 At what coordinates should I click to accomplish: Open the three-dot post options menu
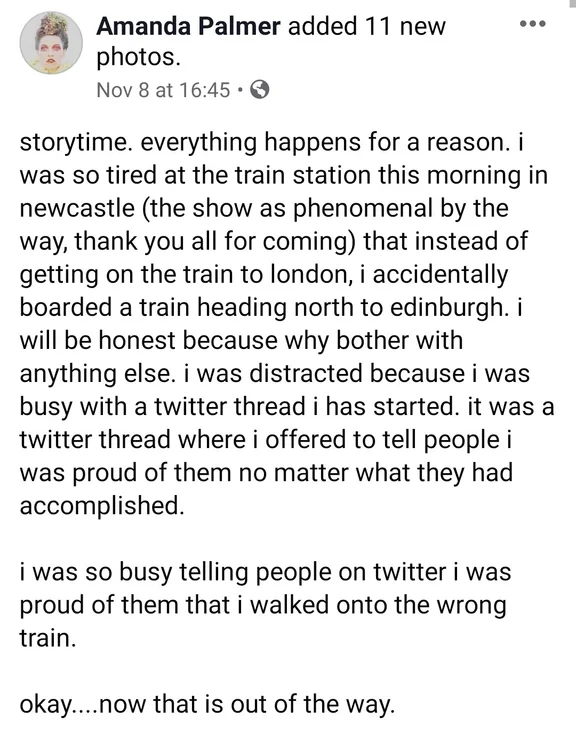533,23
